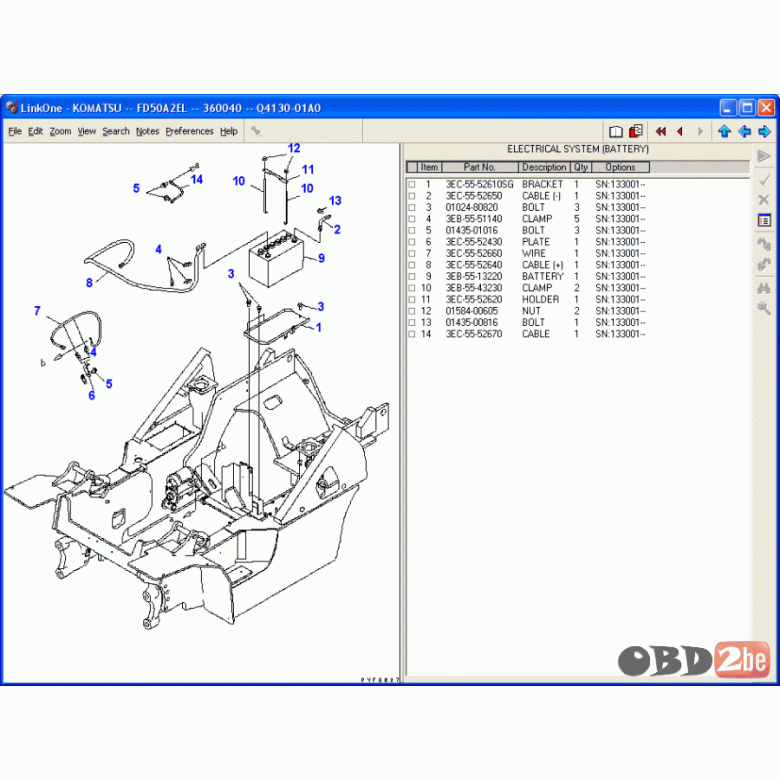Click callout 11 beside the holder

click(308, 170)
